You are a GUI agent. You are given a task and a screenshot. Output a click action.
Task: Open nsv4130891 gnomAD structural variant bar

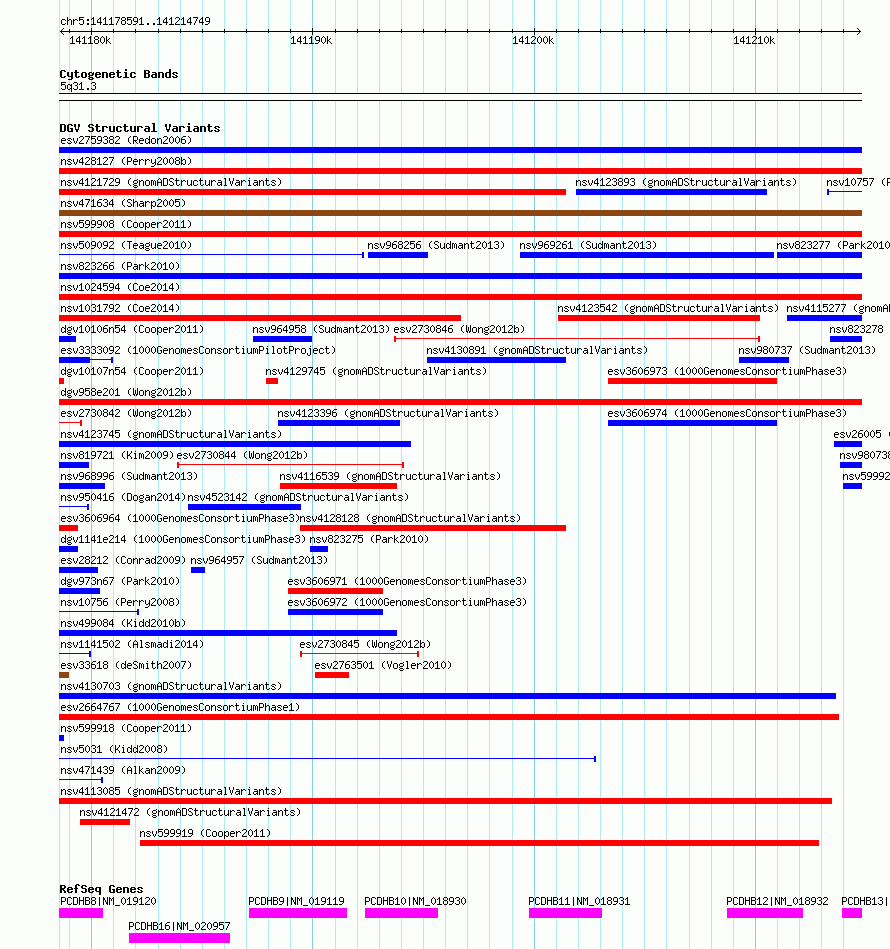(x=496, y=360)
